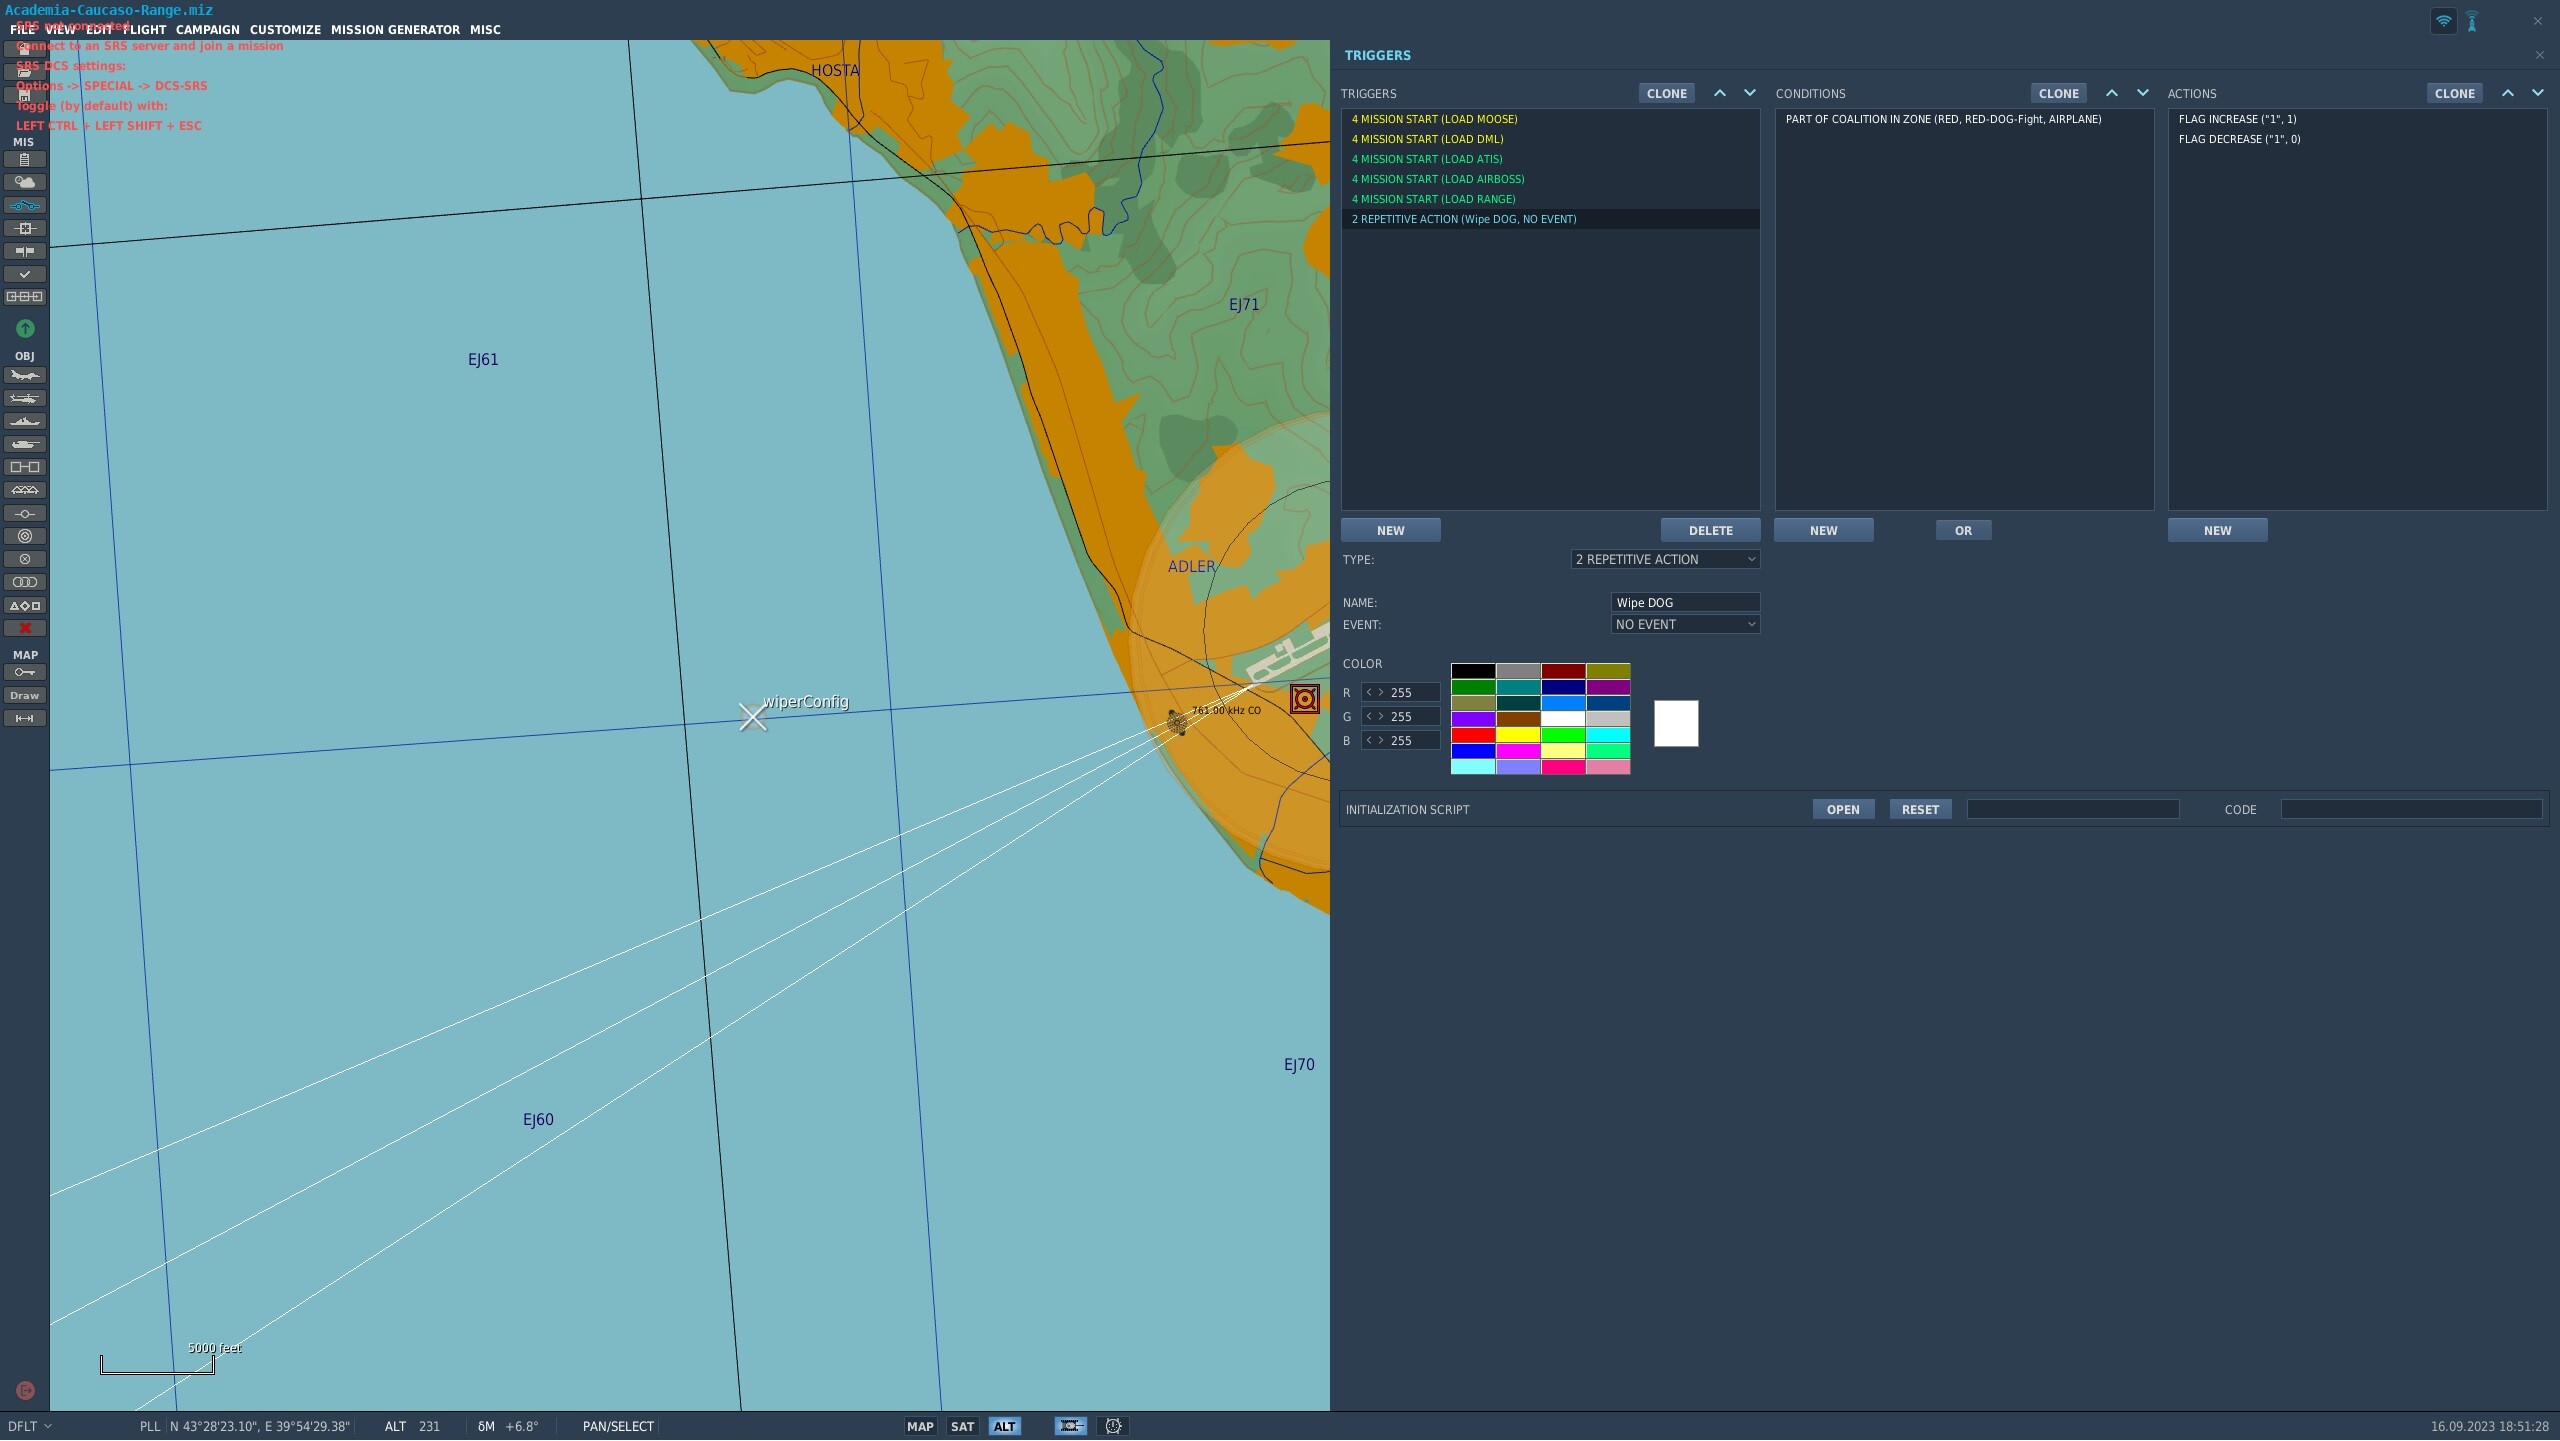Image resolution: width=2560 pixels, height=1441 pixels.
Task: Pick the red color swatch
Action: (1473, 735)
